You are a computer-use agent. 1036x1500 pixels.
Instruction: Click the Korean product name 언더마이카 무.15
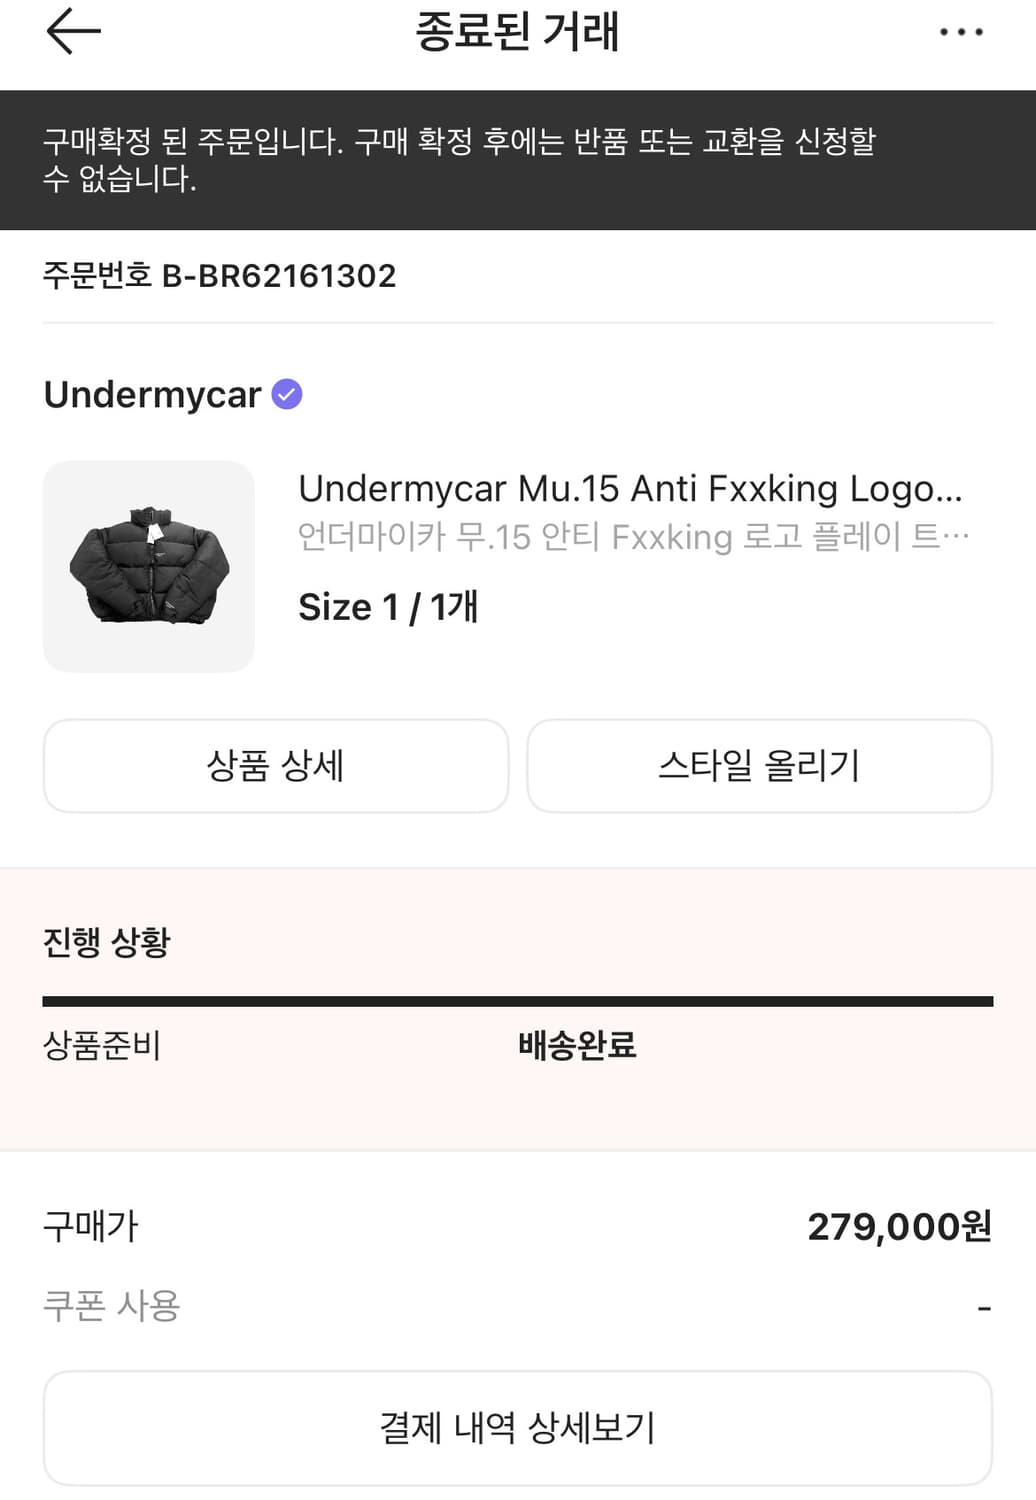coord(633,537)
